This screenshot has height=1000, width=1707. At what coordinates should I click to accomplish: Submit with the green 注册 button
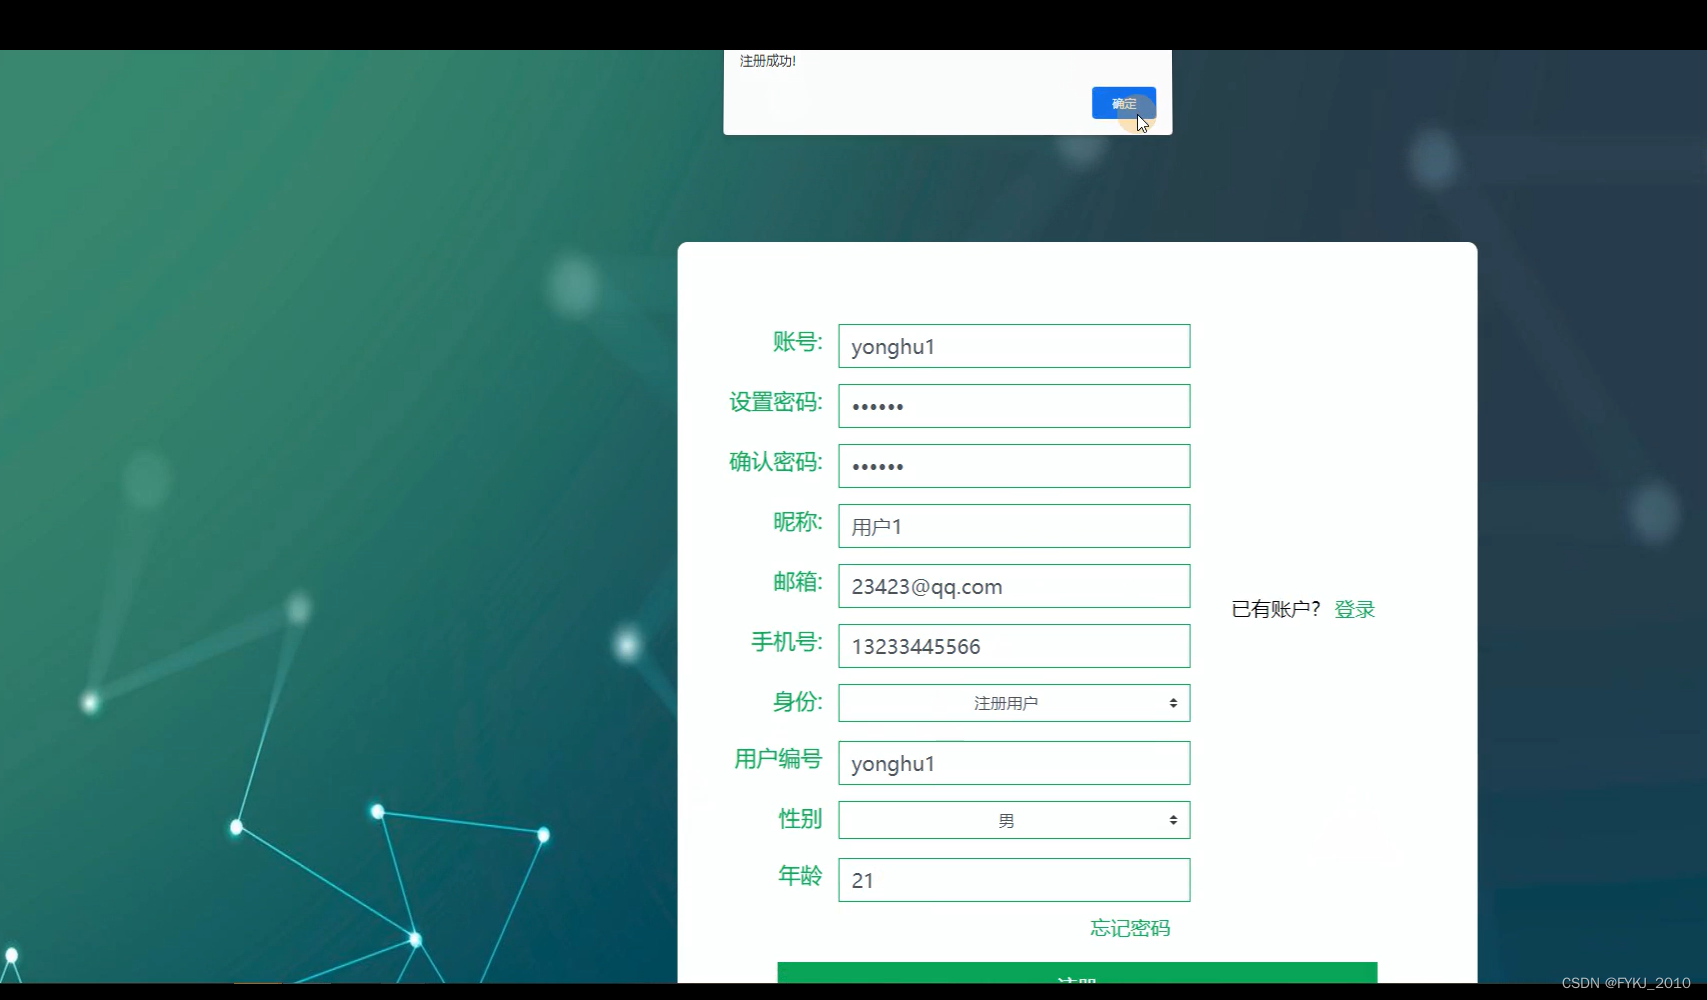(1077, 973)
